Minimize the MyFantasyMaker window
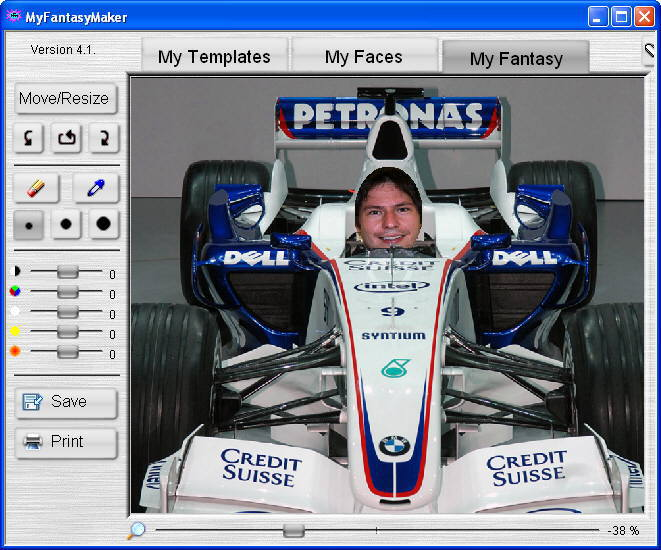661x550 pixels. tap(598, 17)
